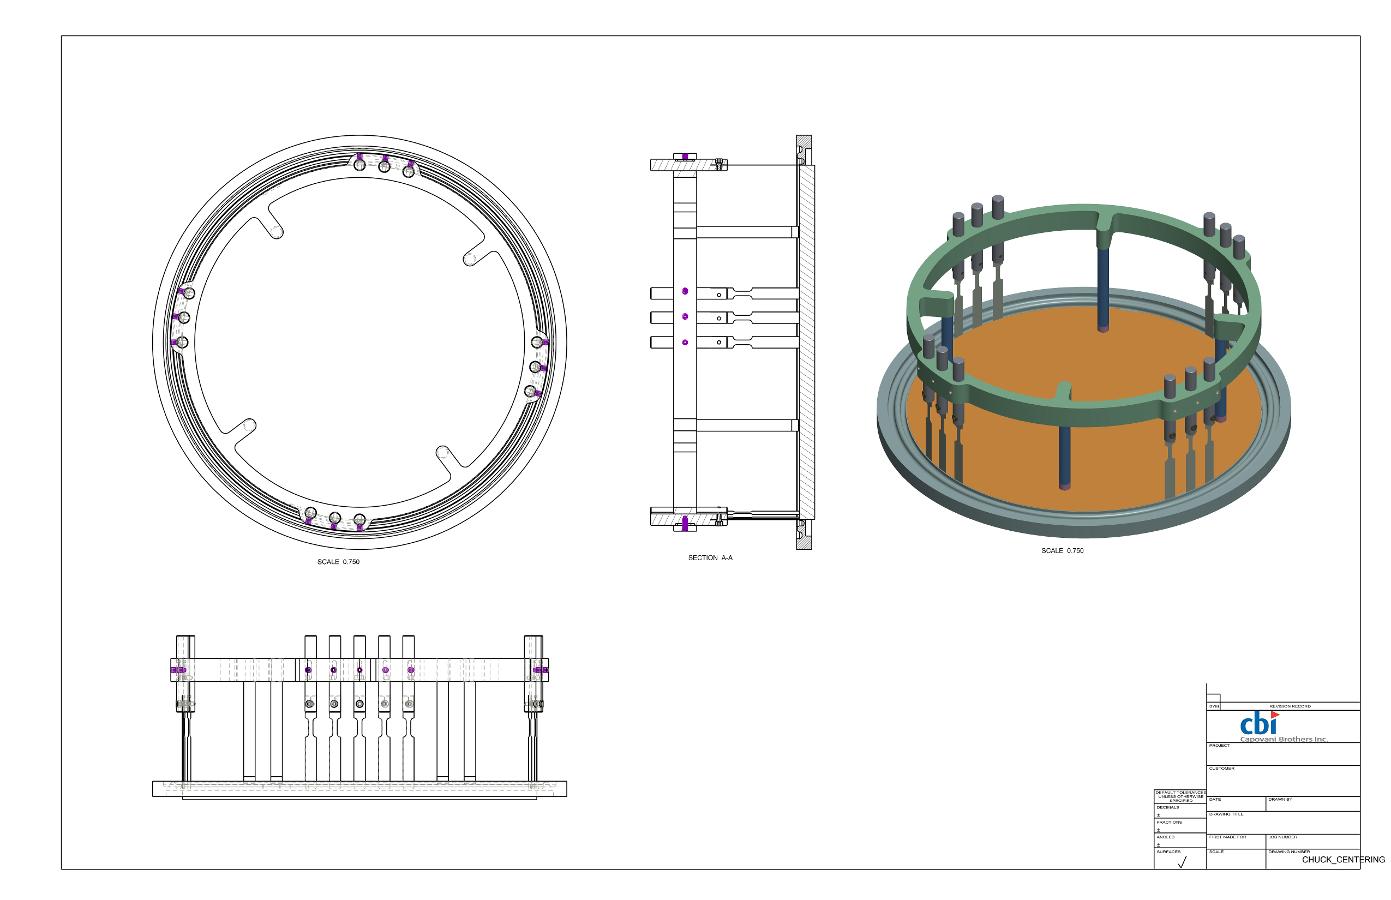Select the base plate in the bottom front view
This screenshot has width=1391, height=900.
(360, 789)
